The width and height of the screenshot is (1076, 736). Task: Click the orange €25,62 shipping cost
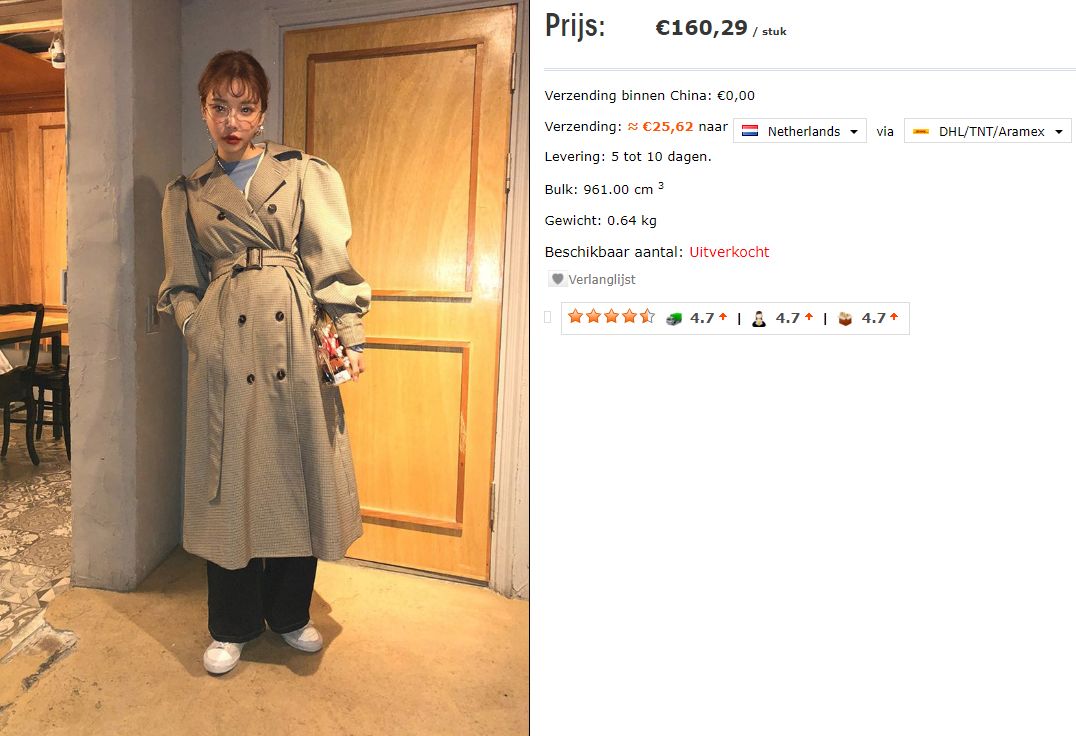coord(668,126)
